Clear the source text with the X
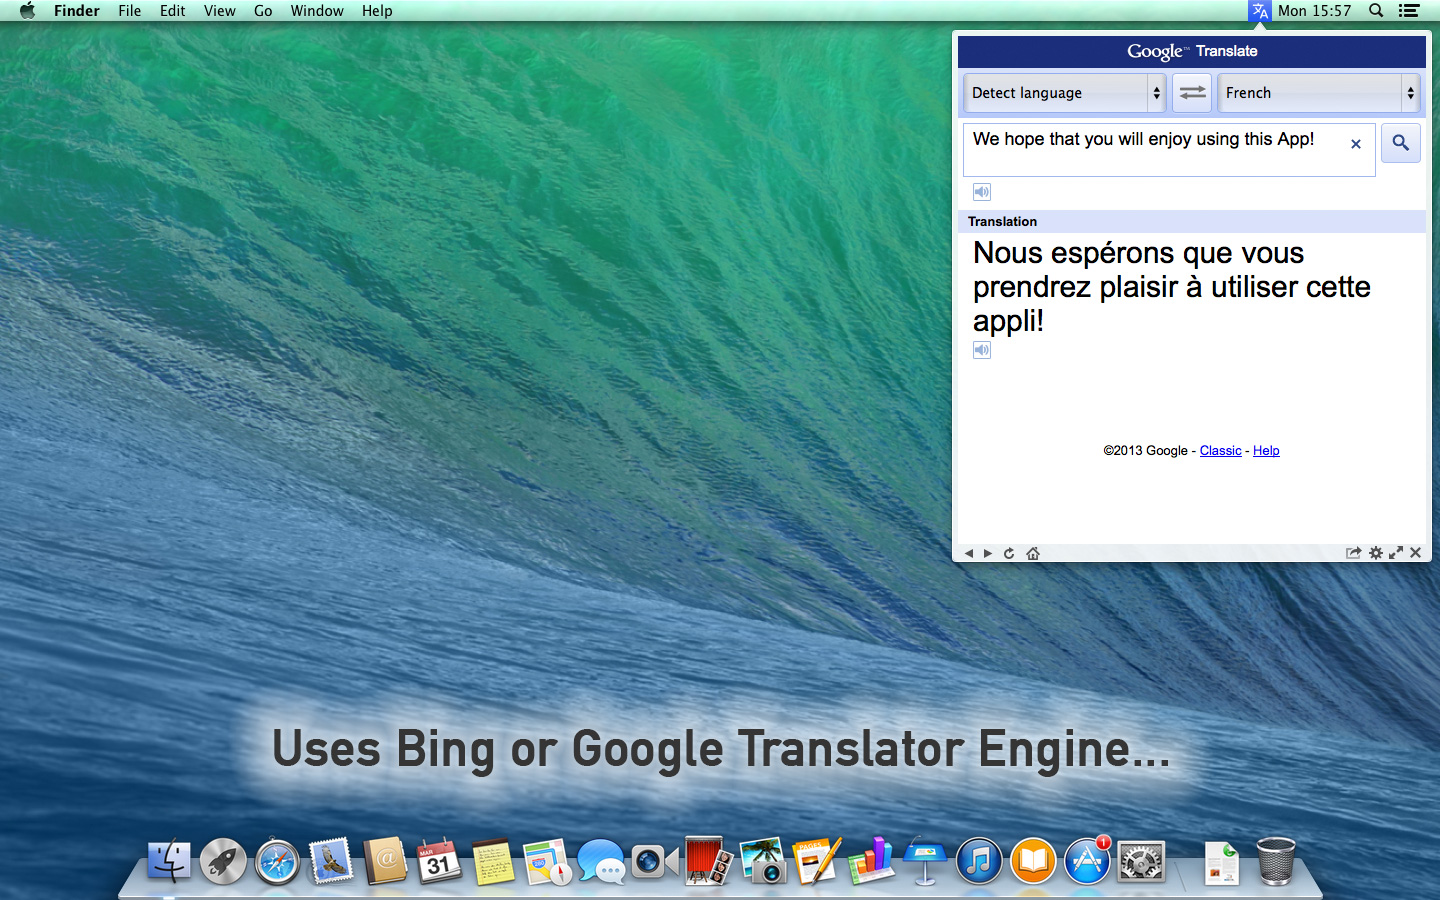The width and height of the screenshot is (1440, 900). tap(1356, 144)
